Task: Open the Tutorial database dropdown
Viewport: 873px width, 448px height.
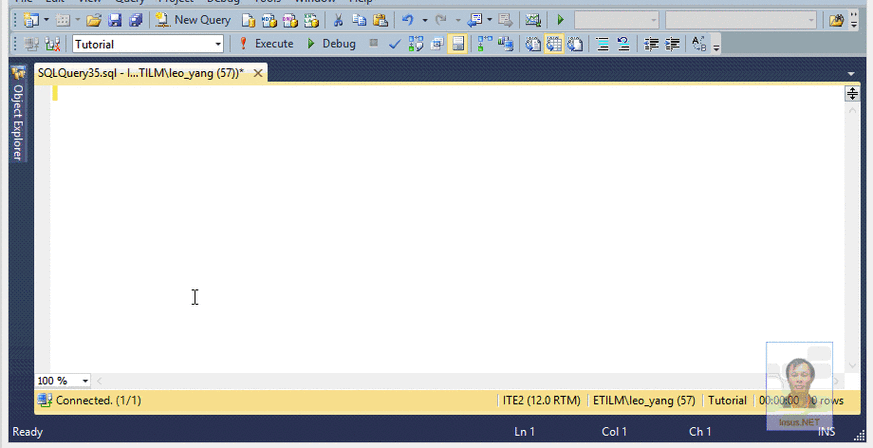Action: (x=218, y=44)
